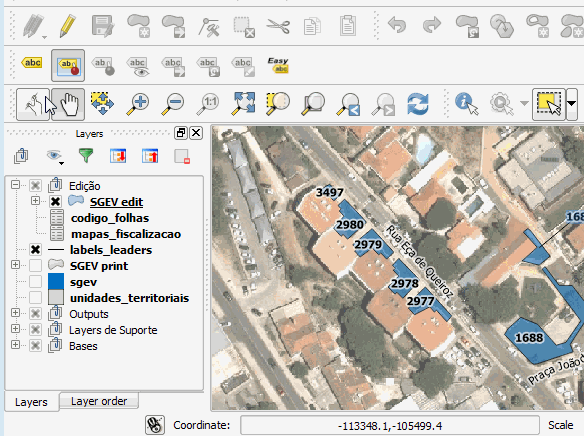Activate the Identify Features tool
584x436 pixels.
click(x=466, y=104)
